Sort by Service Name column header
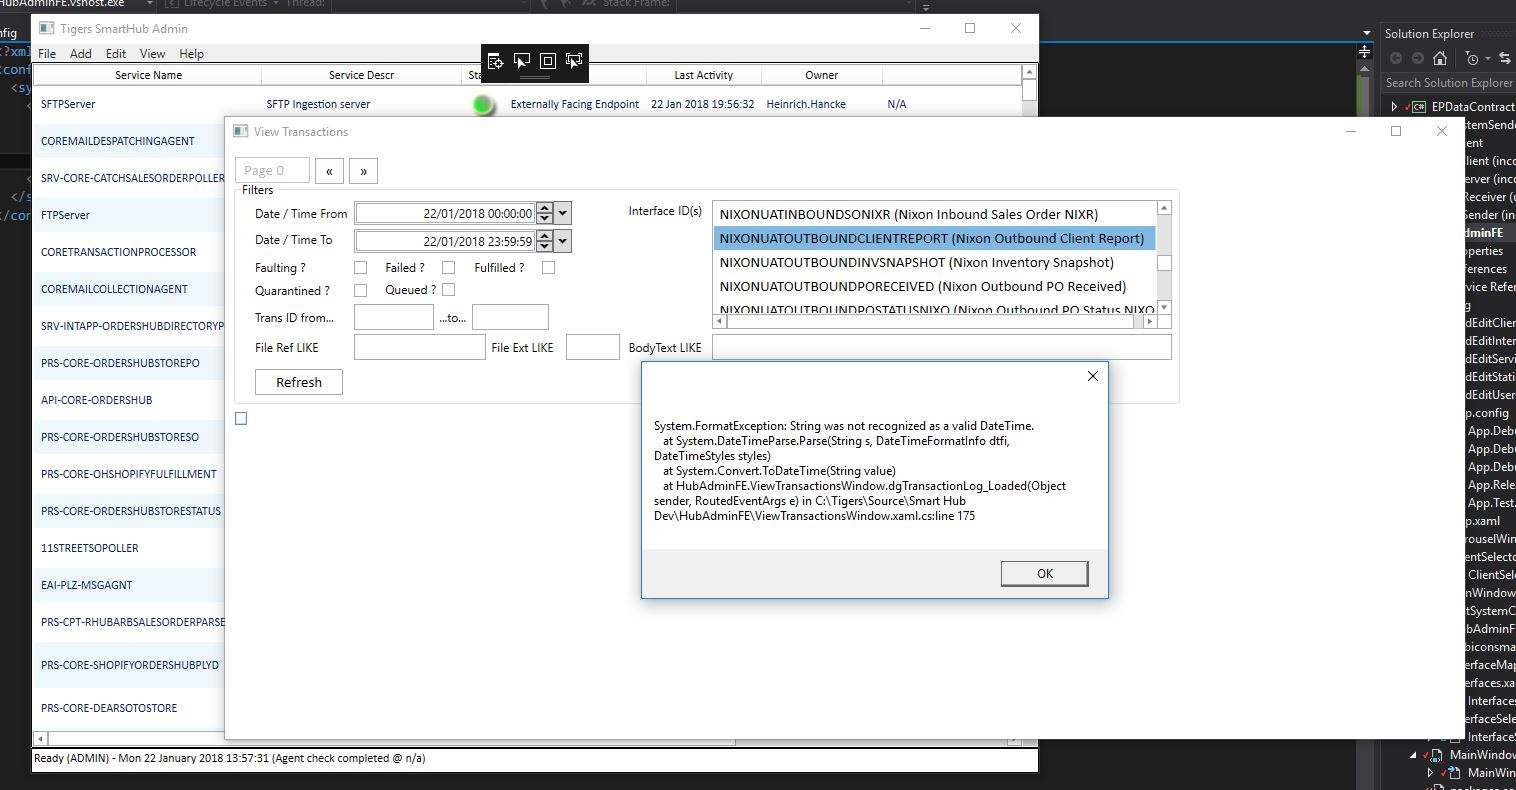 tap(148, 75)
